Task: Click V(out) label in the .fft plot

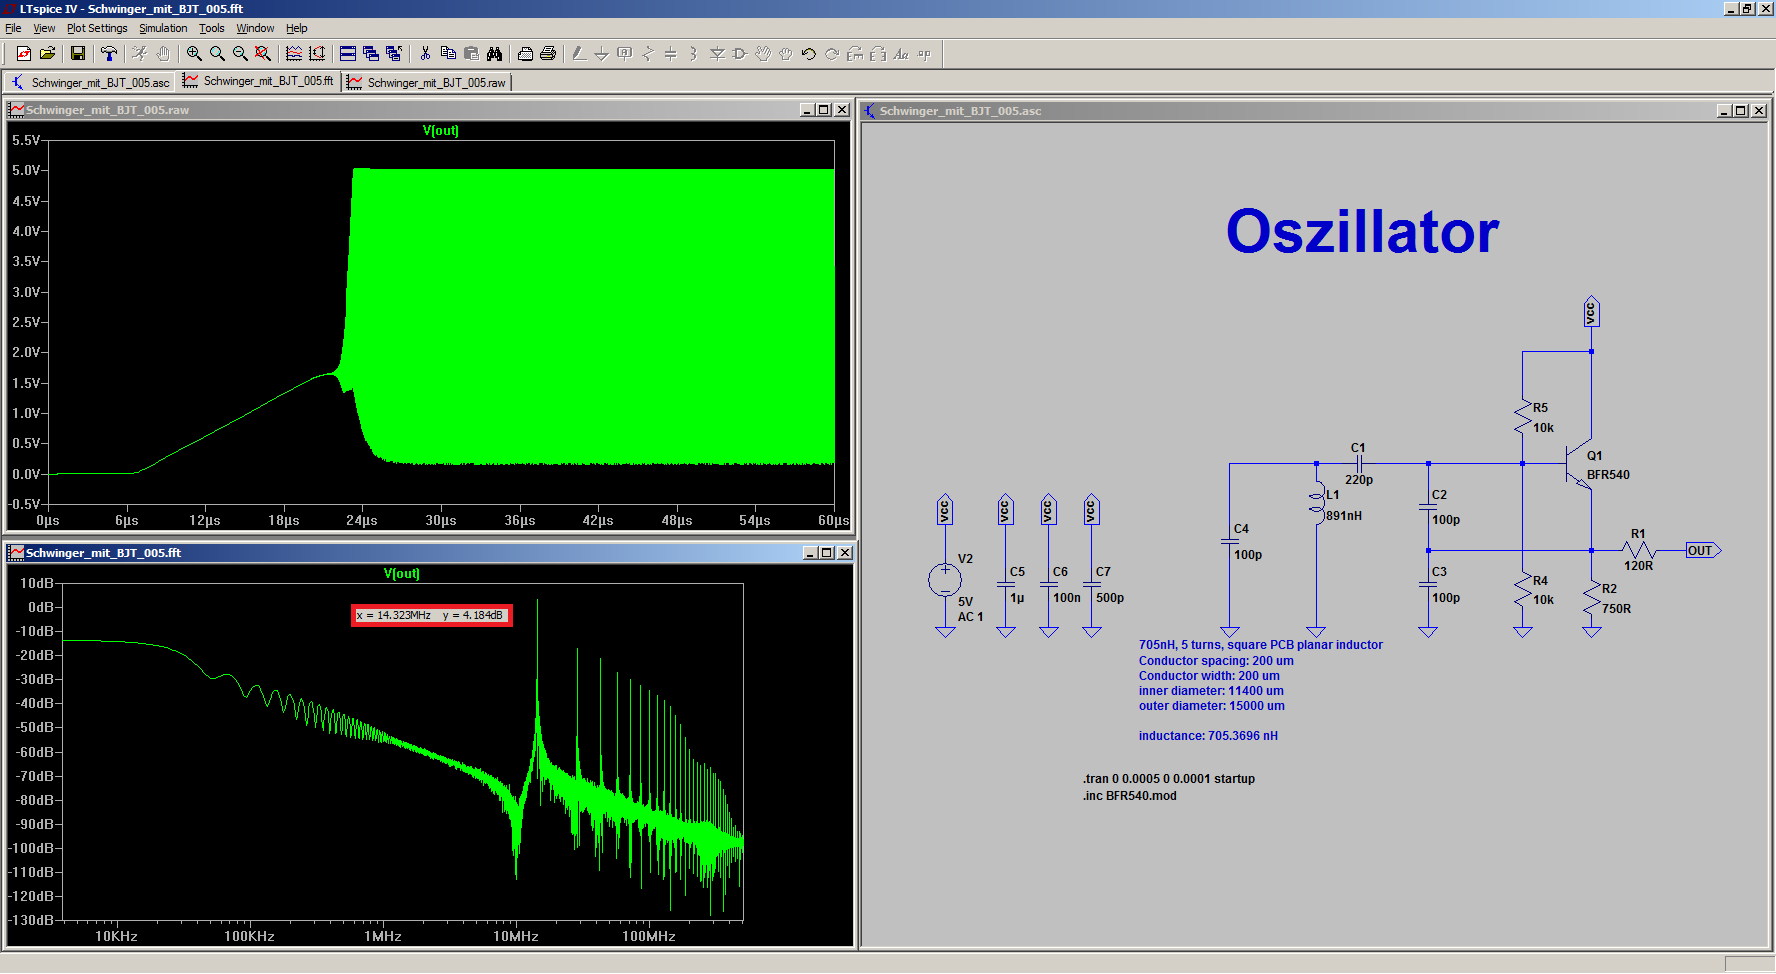Action: 402,574
